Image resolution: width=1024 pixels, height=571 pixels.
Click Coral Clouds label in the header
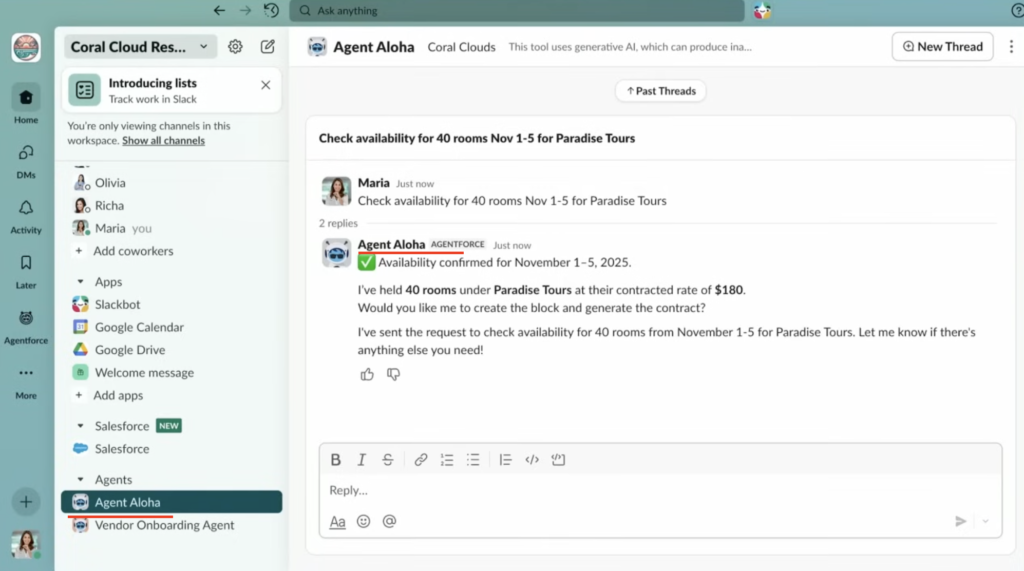461,47
